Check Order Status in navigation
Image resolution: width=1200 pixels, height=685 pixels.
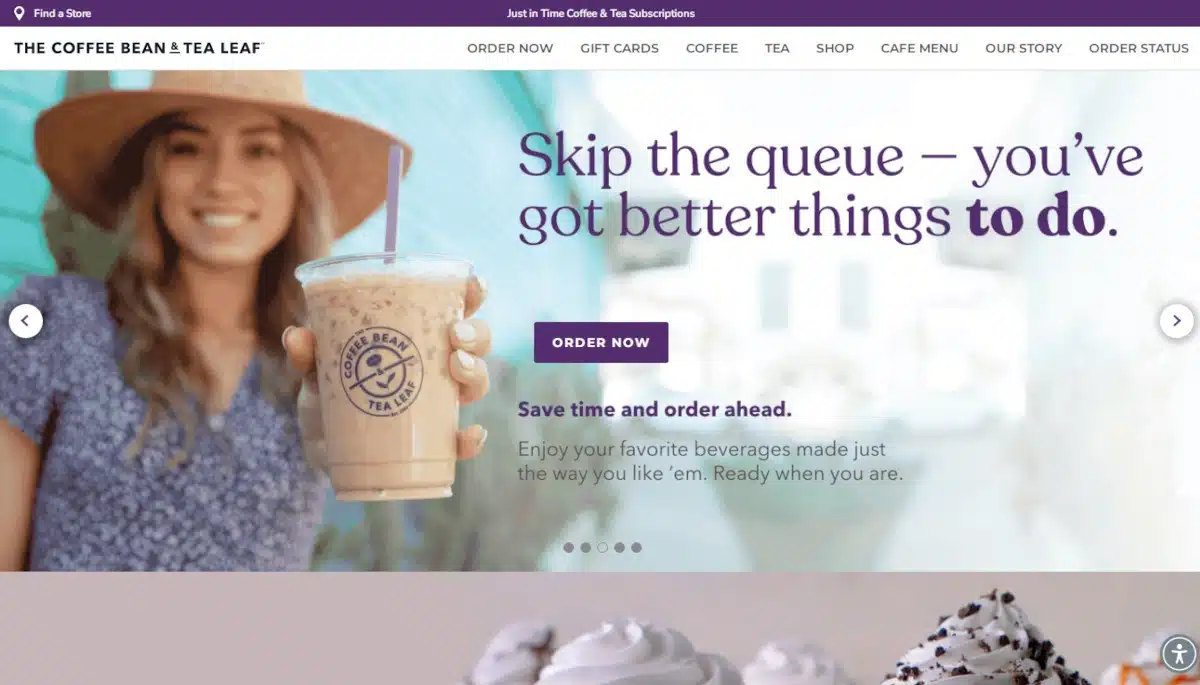1139,48
